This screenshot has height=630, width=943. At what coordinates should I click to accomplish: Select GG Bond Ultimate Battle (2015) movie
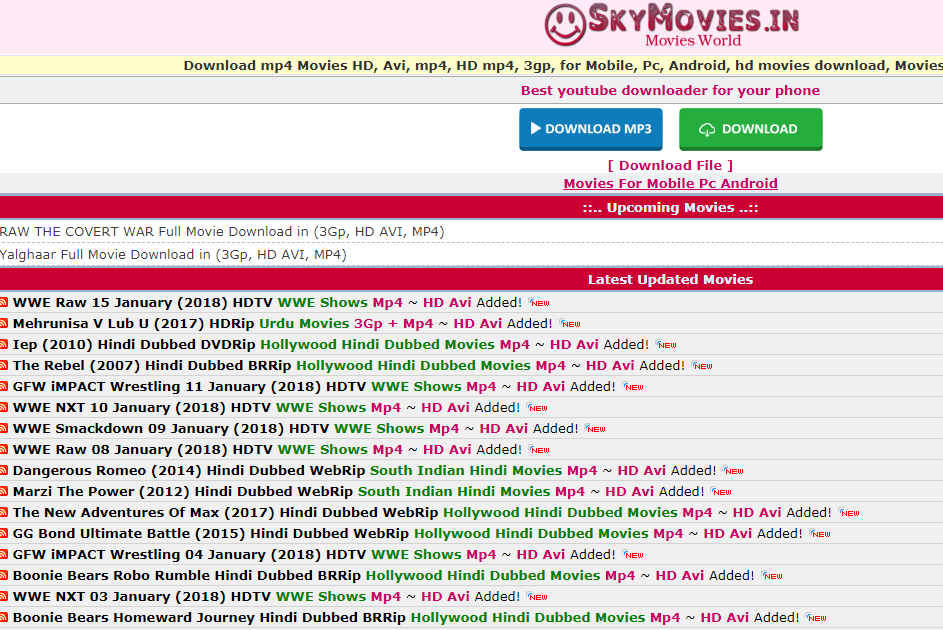210,533
